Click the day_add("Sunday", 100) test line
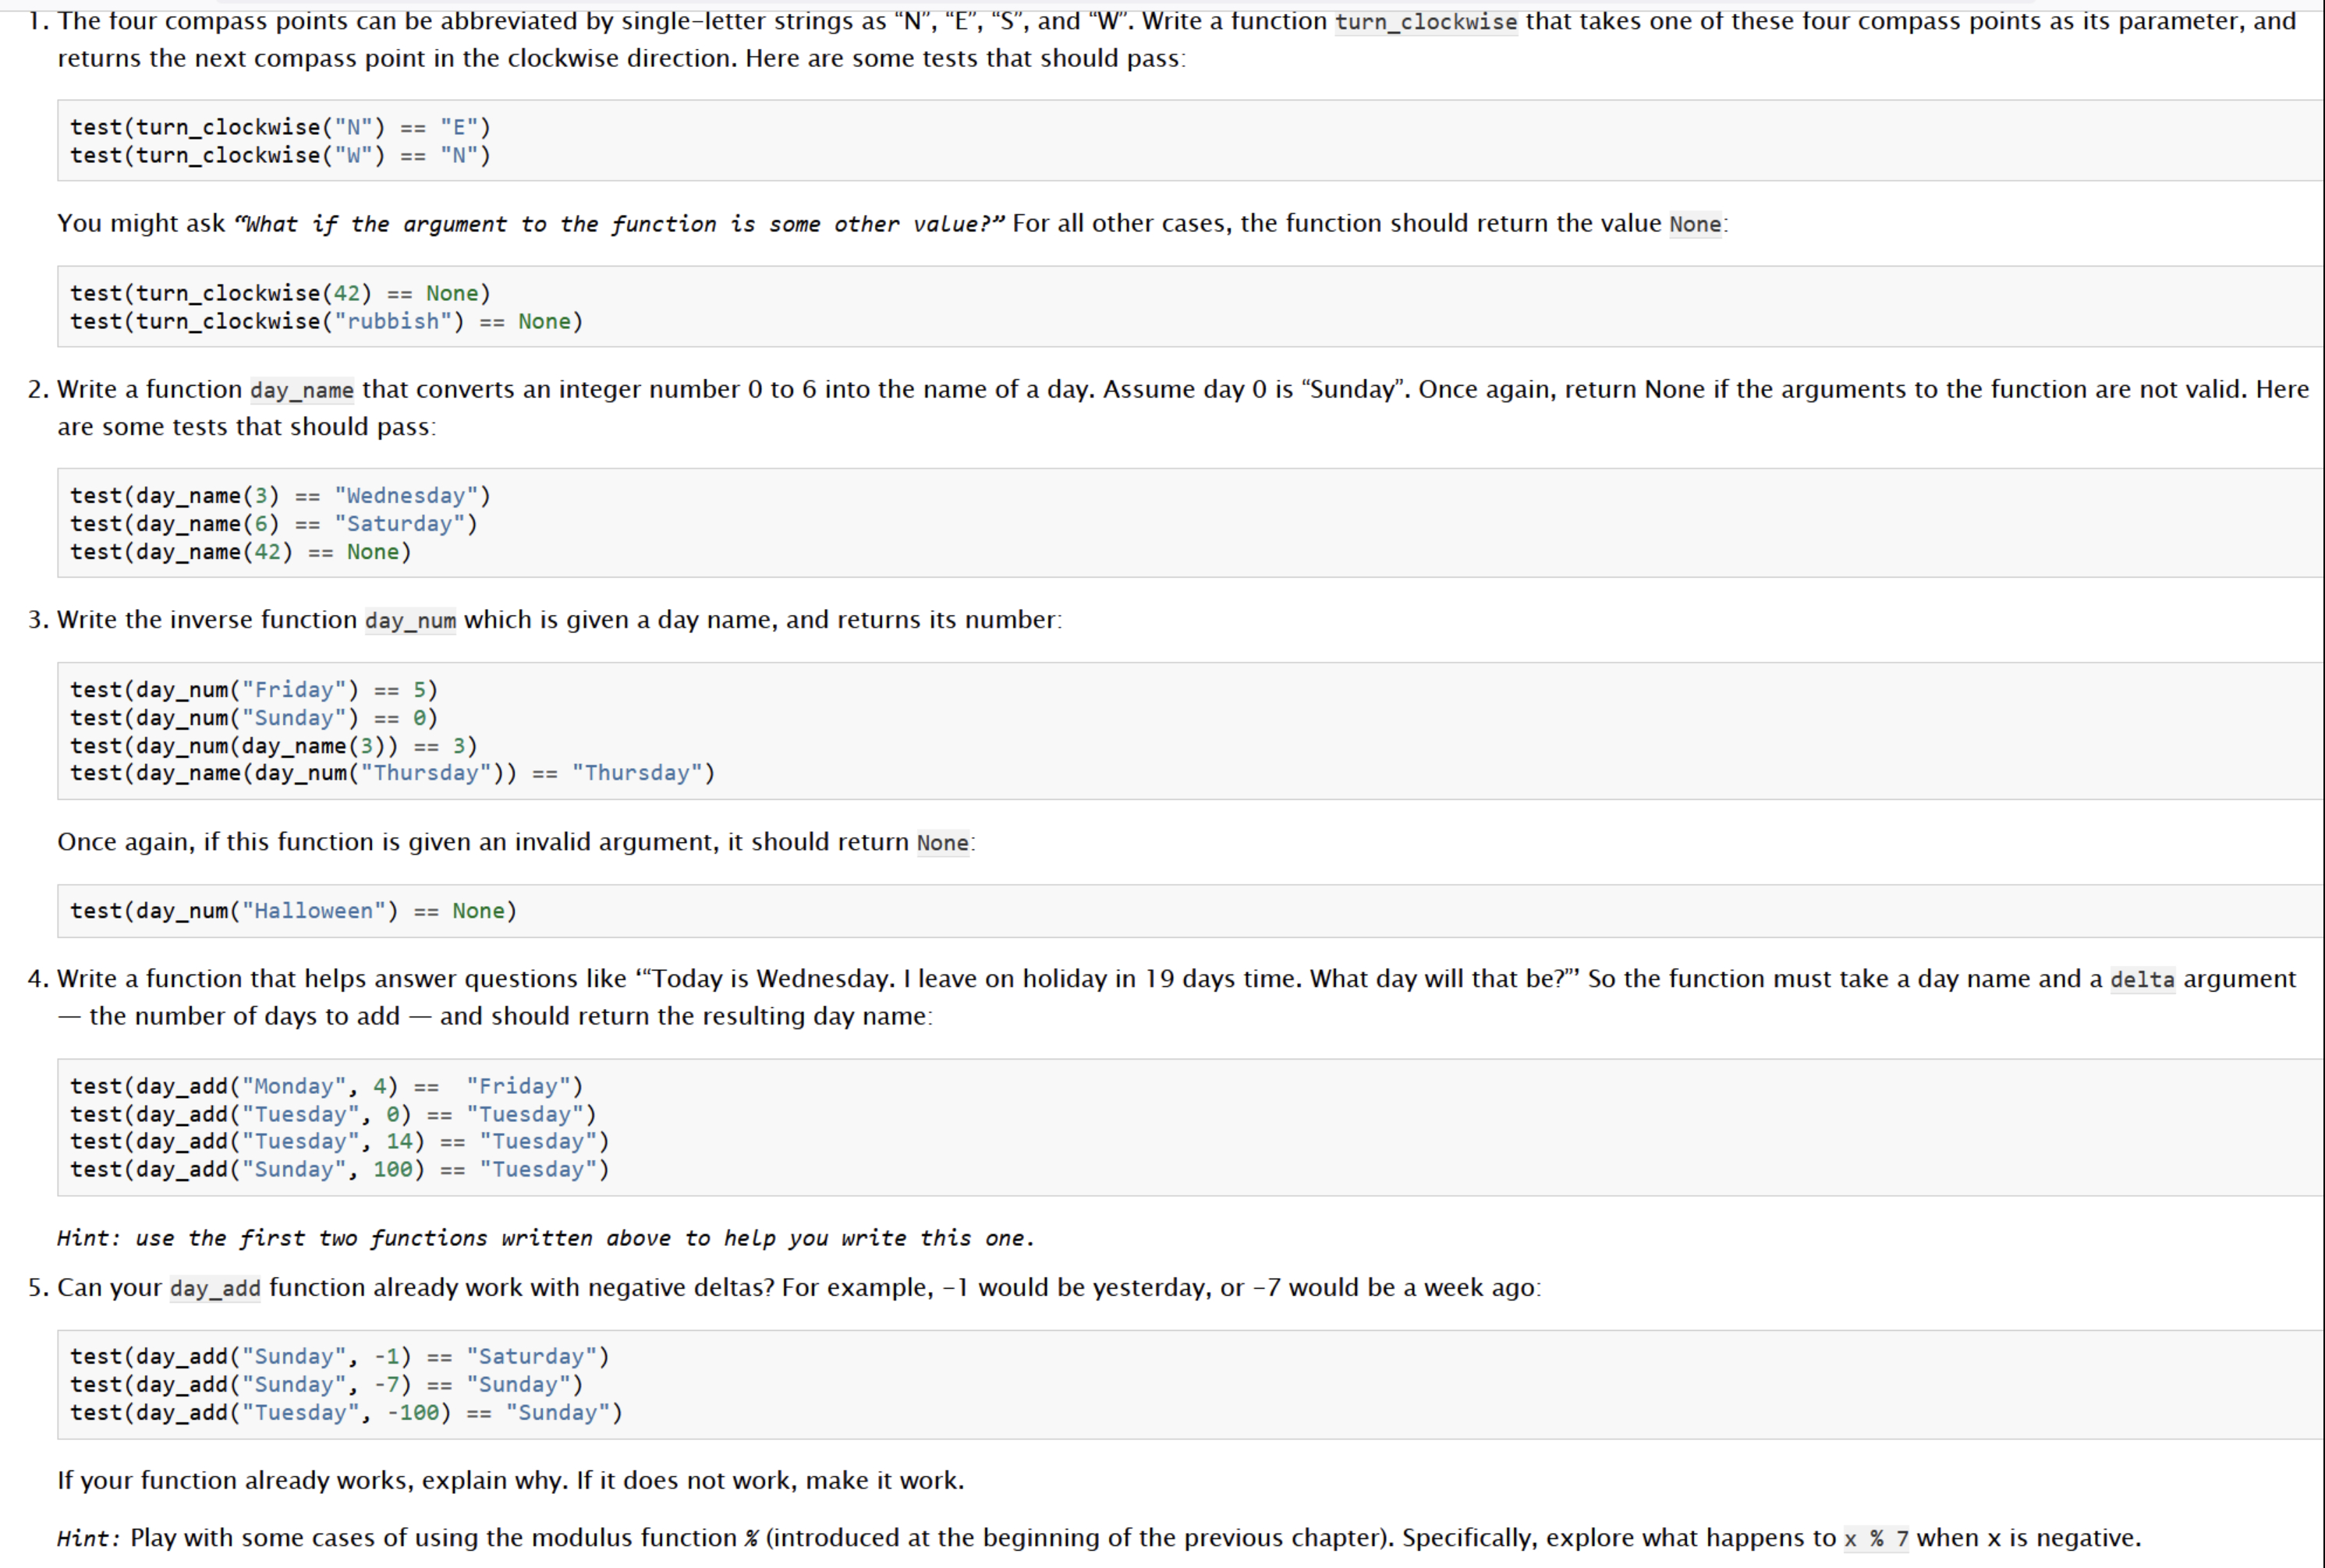Image resolution: width=2325 pixels, height=1568 pixels. pyautogui.click(x=339, y=1169)
